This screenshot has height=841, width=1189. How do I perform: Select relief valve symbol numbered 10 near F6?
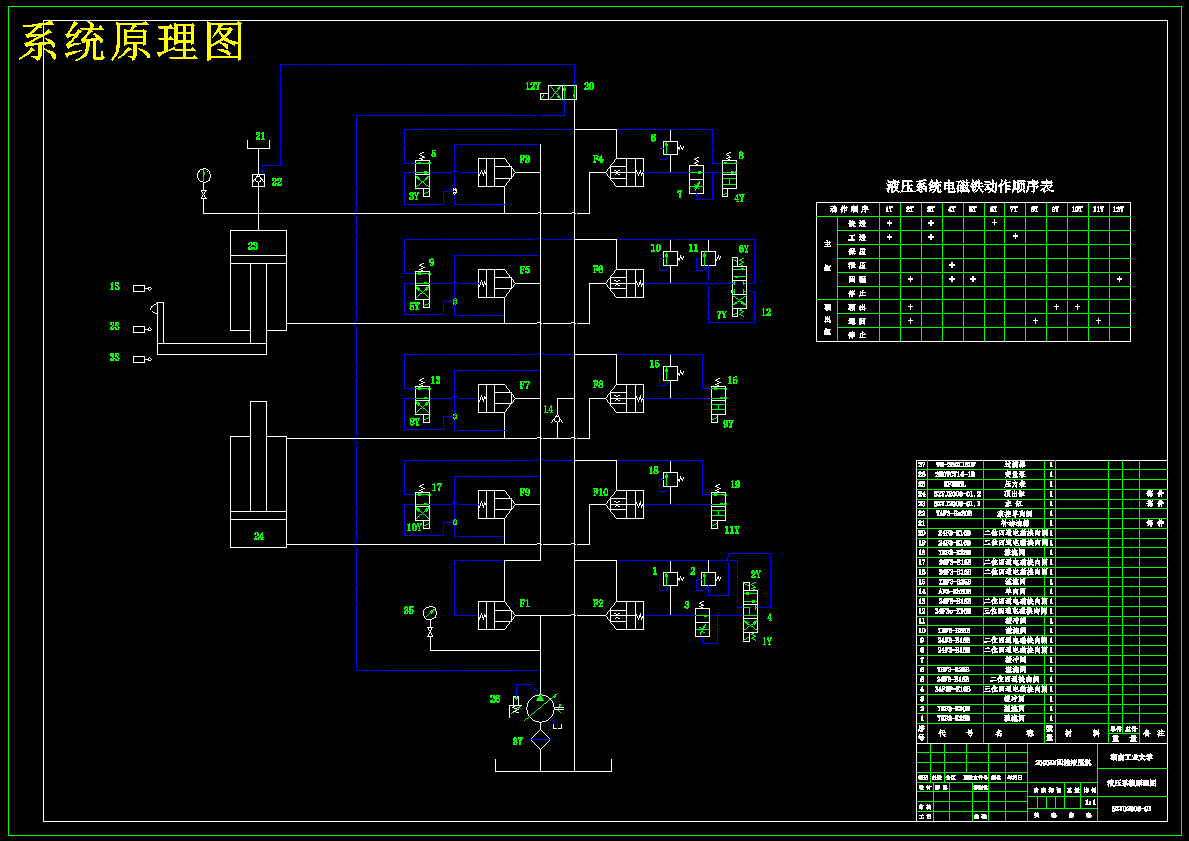point(671,258)
